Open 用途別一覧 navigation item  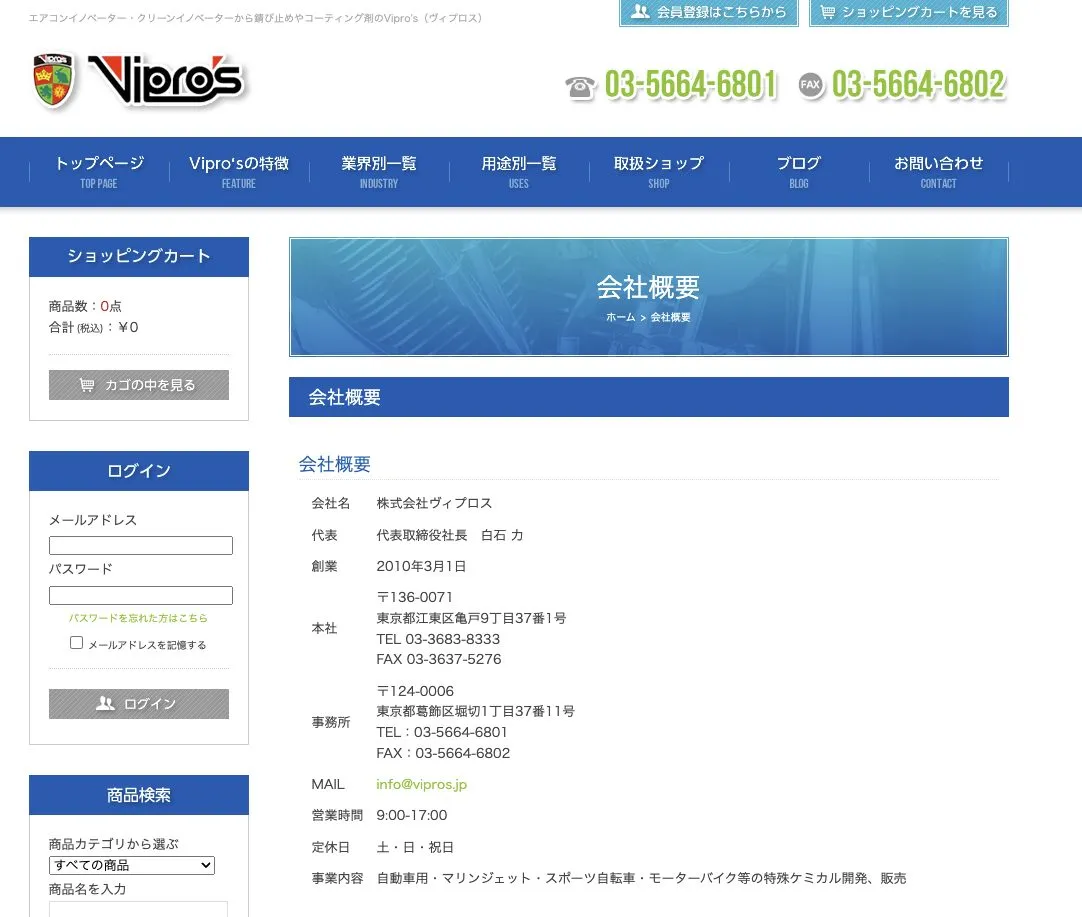(x=519, y=171)
